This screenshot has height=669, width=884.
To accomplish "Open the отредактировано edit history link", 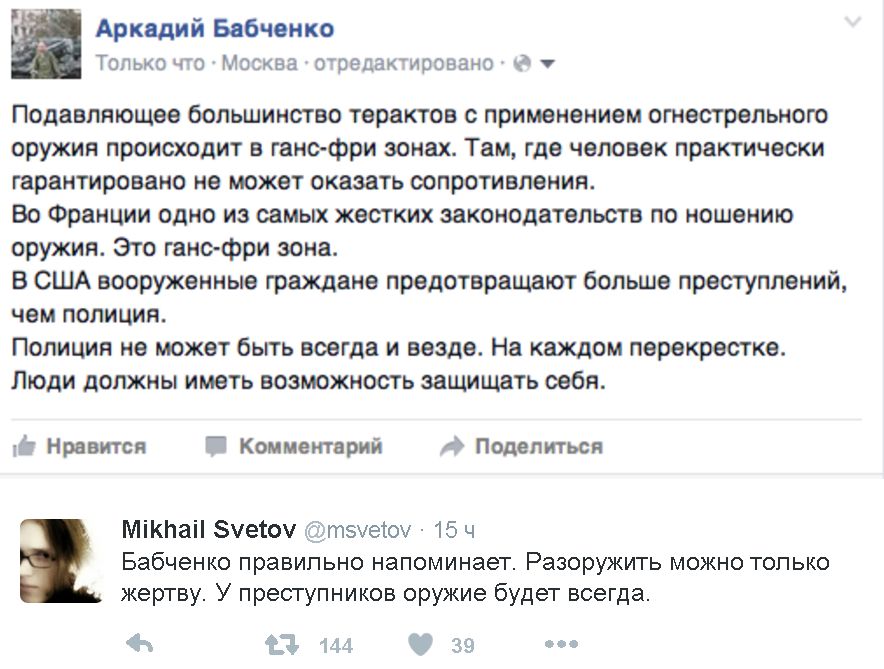I will pyautogui.click(x=404, y=64).
